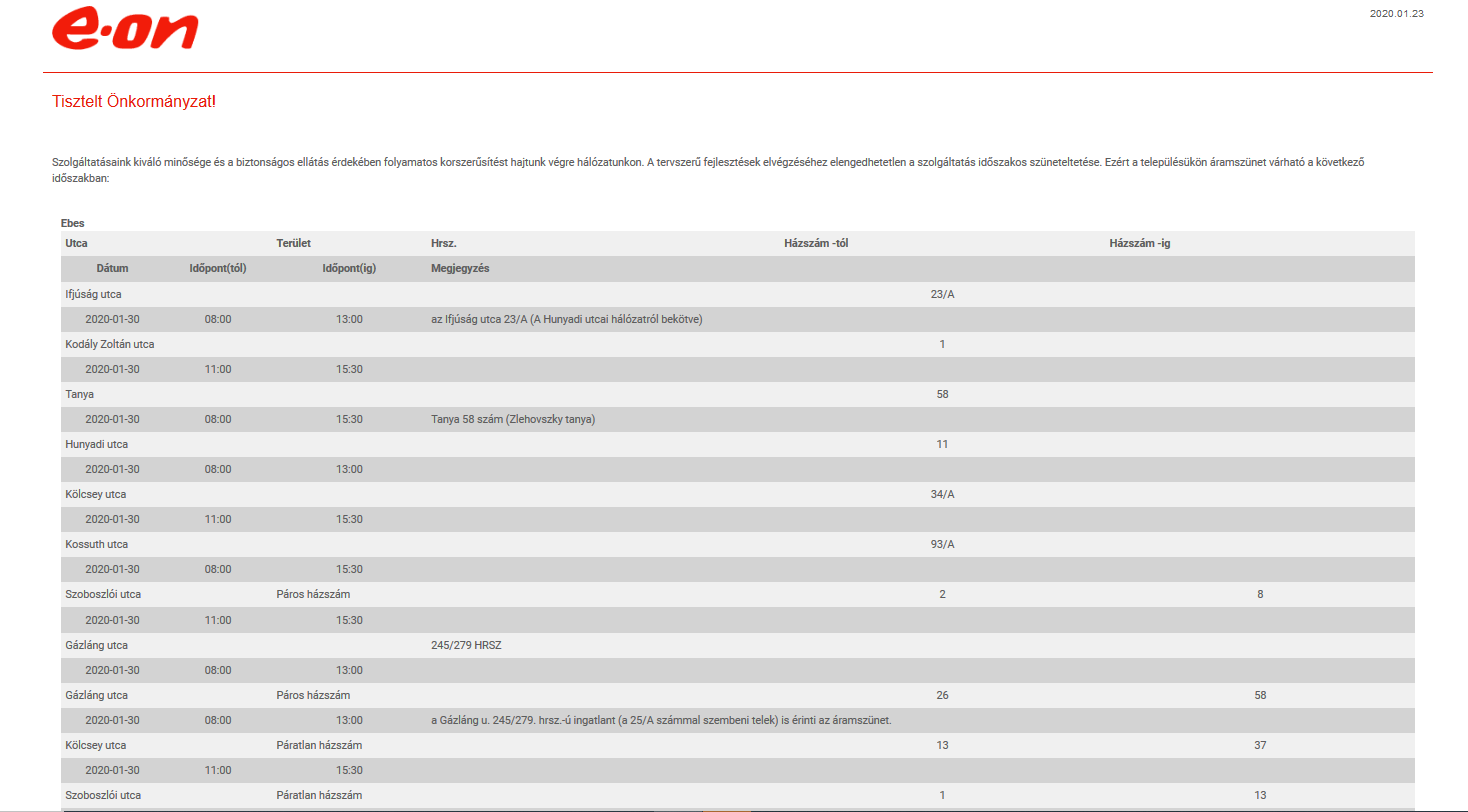Select Kölcsey utca in the 34/A row

(96, 494)
